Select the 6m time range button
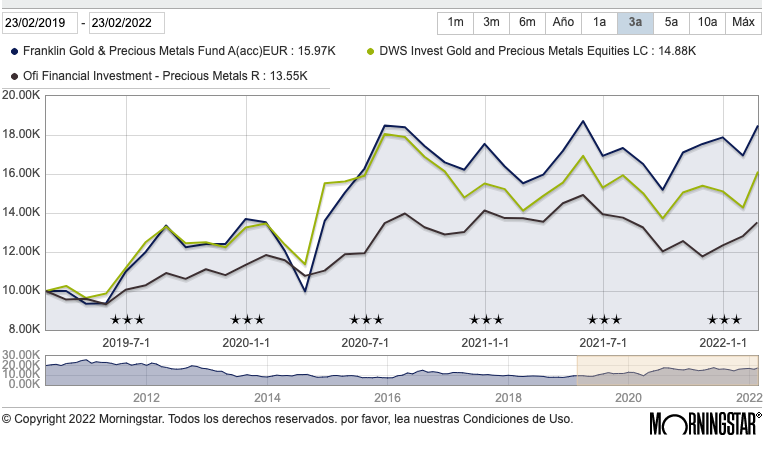 click(x=527, y=23)
